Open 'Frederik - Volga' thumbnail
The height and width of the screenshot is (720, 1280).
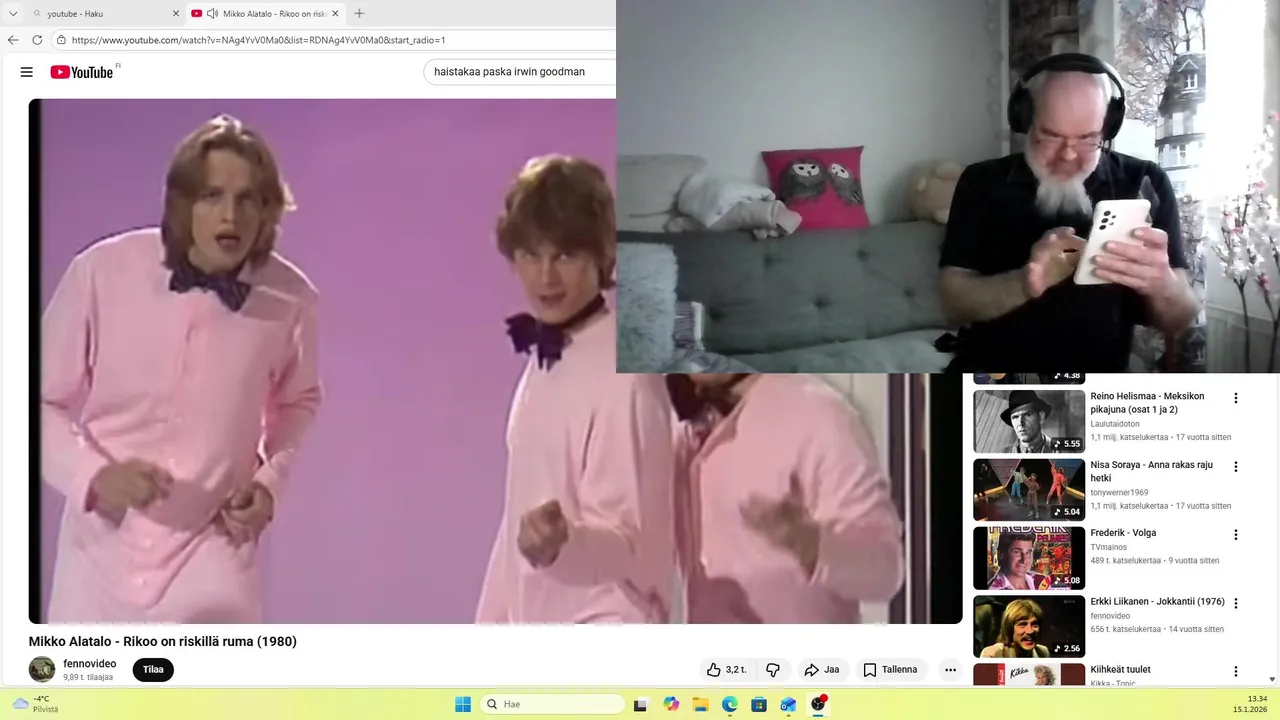pyautogui.click(x=1029, y=558)
